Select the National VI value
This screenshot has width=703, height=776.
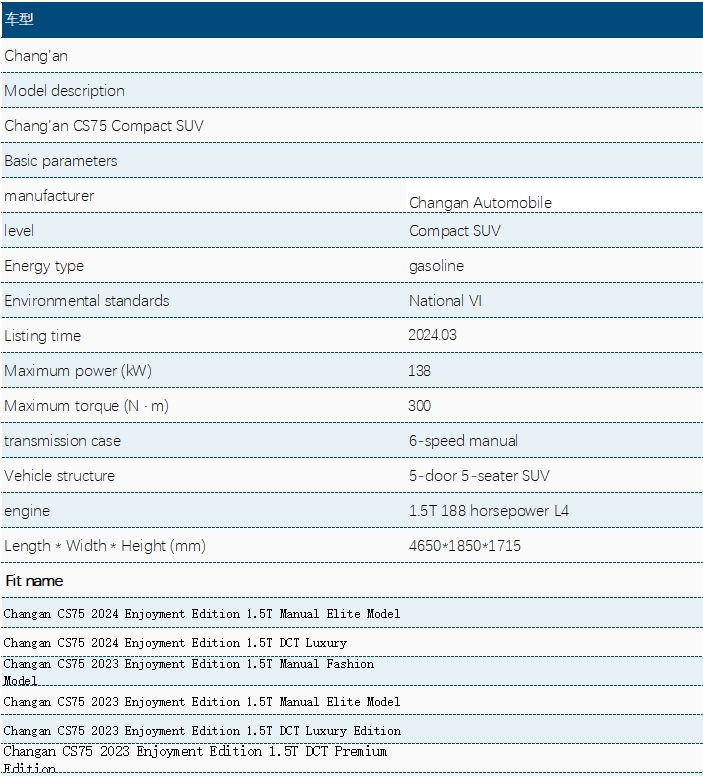445,301
